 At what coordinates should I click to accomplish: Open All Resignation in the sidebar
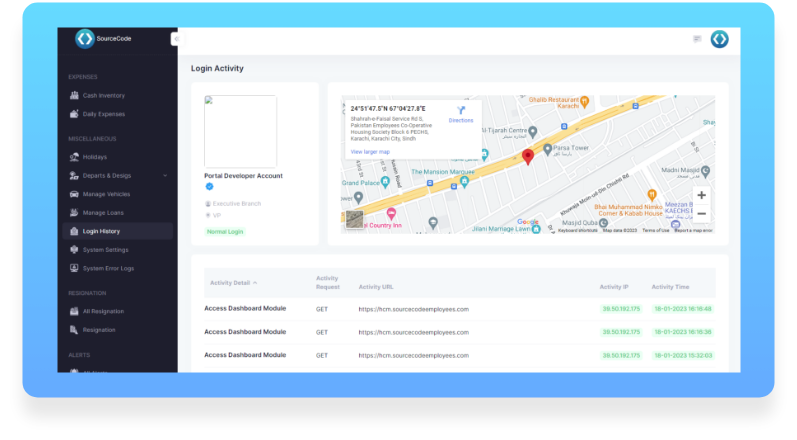(x=103, y=311)
